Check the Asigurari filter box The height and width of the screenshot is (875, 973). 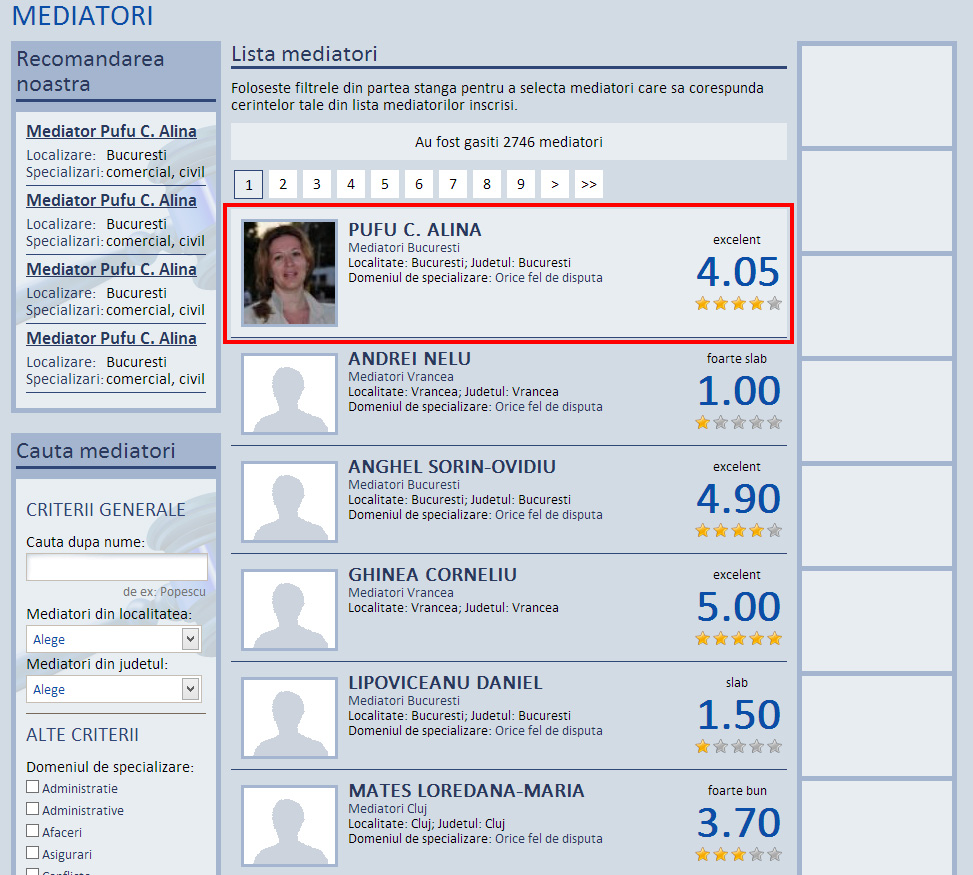click(33, 853)
